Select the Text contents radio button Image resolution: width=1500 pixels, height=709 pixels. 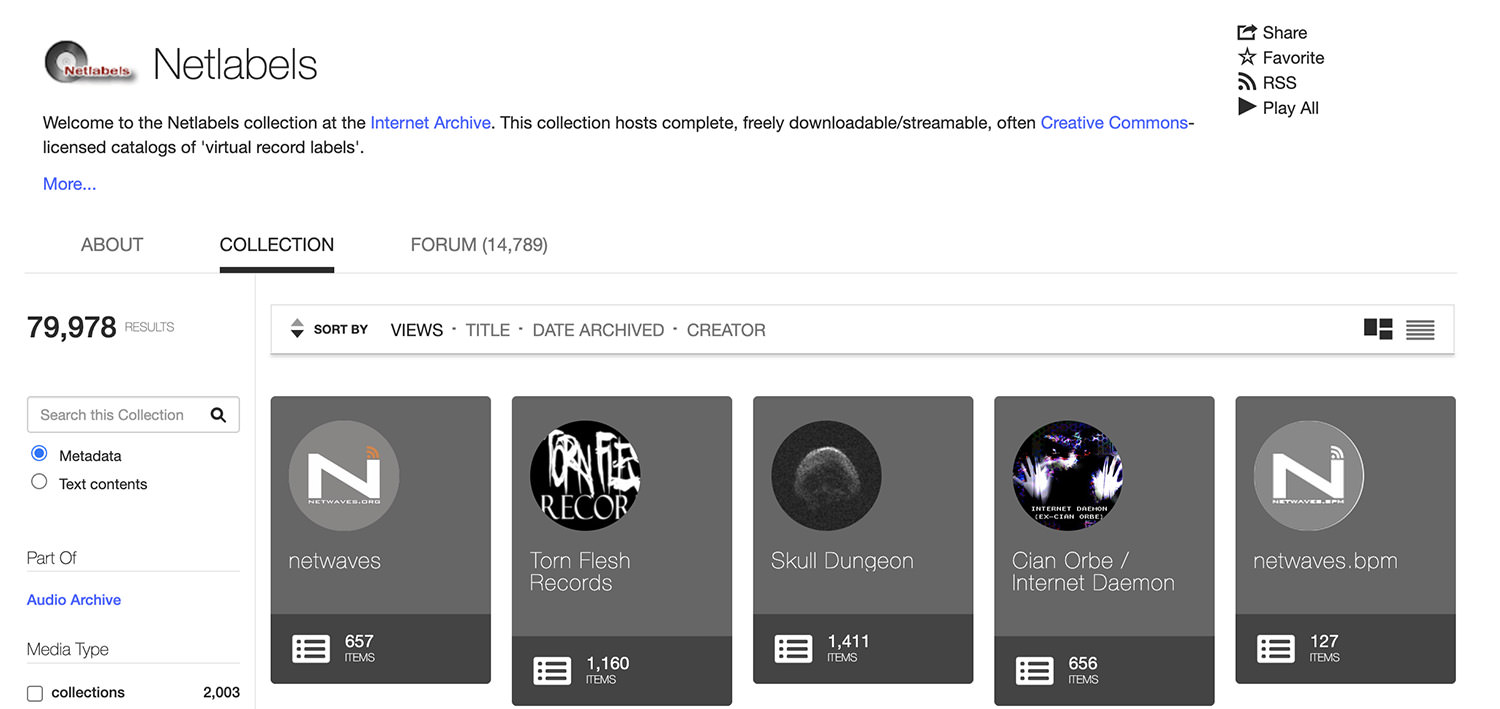click(x=39, y=482)
